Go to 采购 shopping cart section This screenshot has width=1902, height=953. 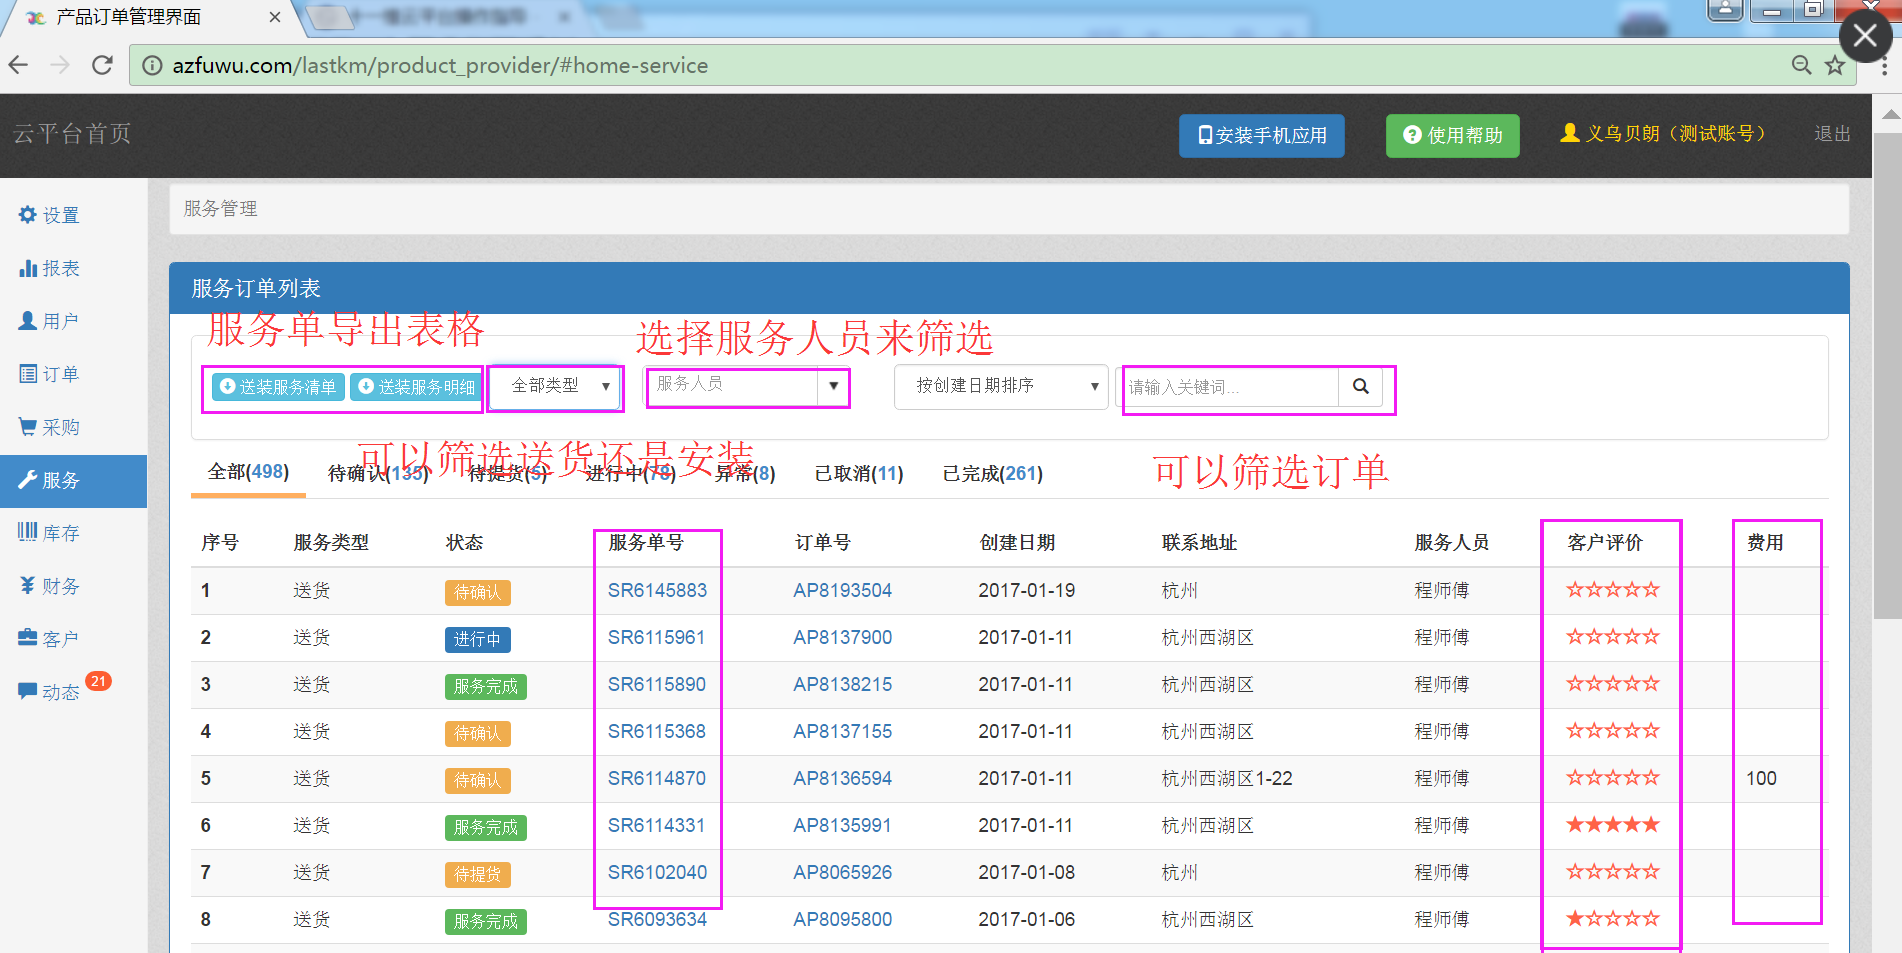49,427
